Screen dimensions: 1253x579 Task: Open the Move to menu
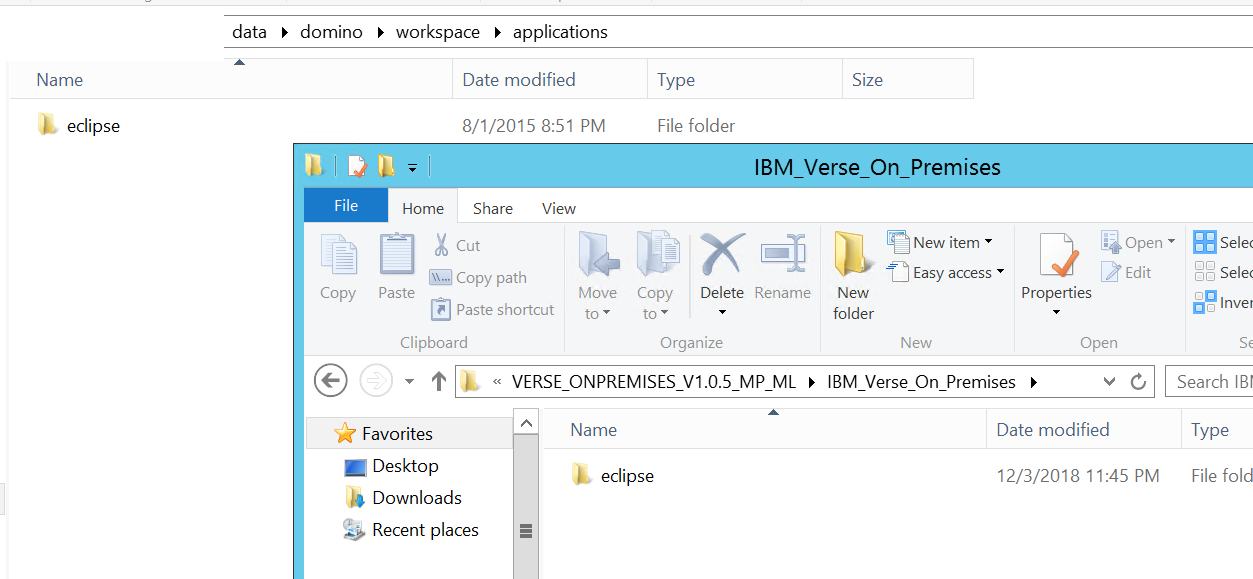point(598,275)
